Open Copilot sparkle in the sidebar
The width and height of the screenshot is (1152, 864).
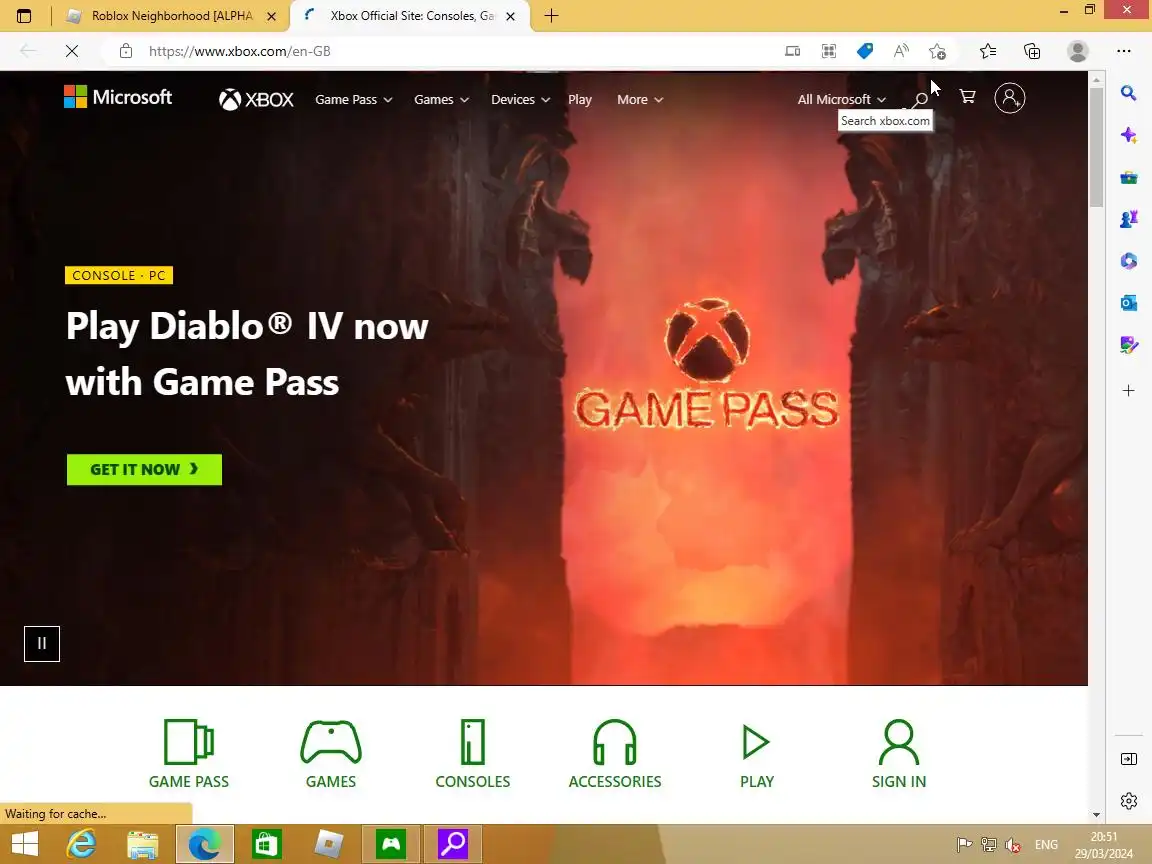[1128, 135]
